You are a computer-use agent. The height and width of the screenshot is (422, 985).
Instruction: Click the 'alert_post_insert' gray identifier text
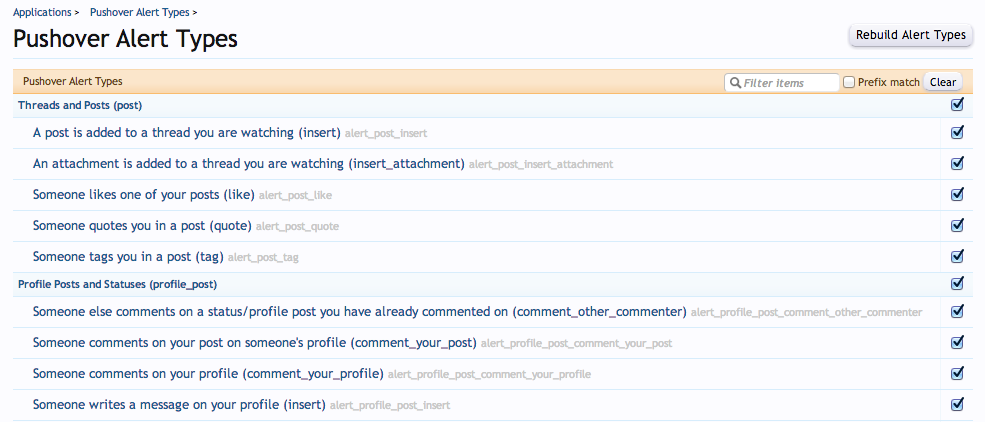point(386,134)
